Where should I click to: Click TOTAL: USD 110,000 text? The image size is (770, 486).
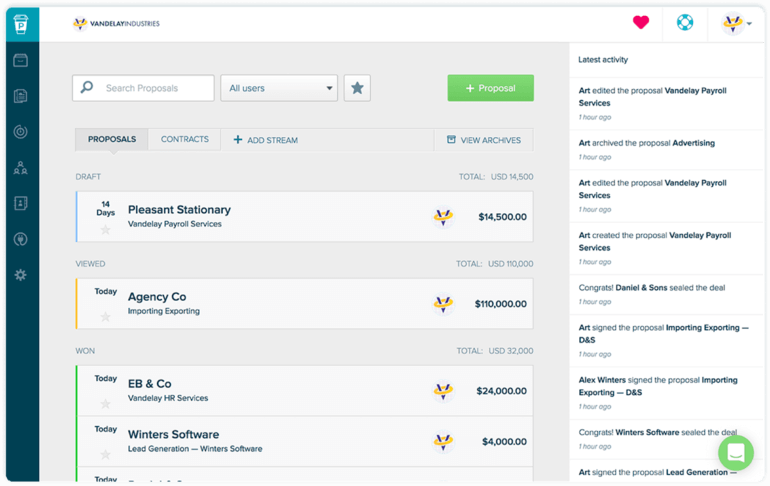[x=495, y=264]
